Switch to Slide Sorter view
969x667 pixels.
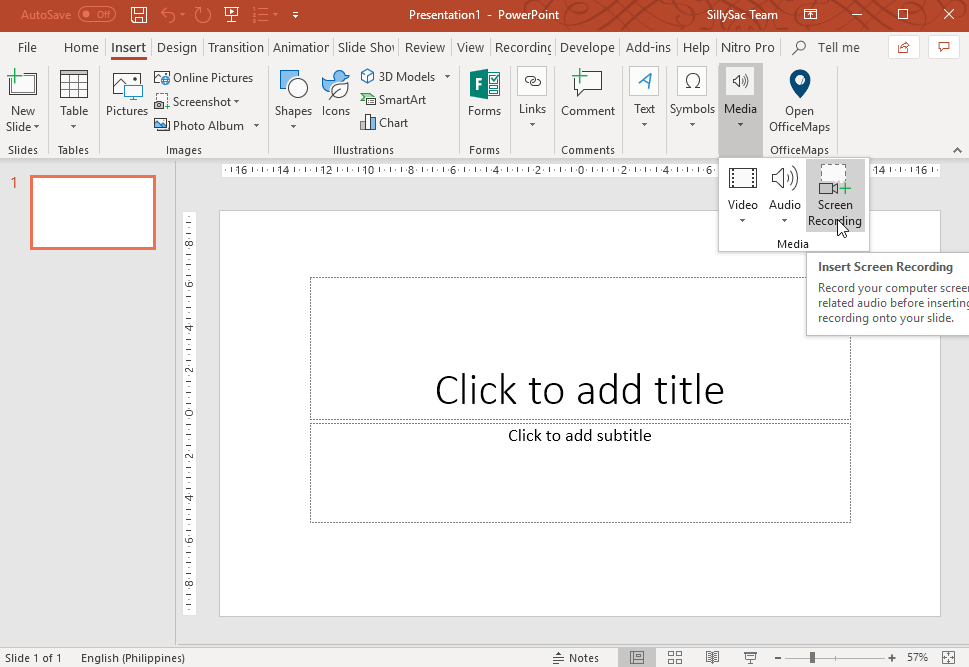pyautogui.click(x=674, y=657)
